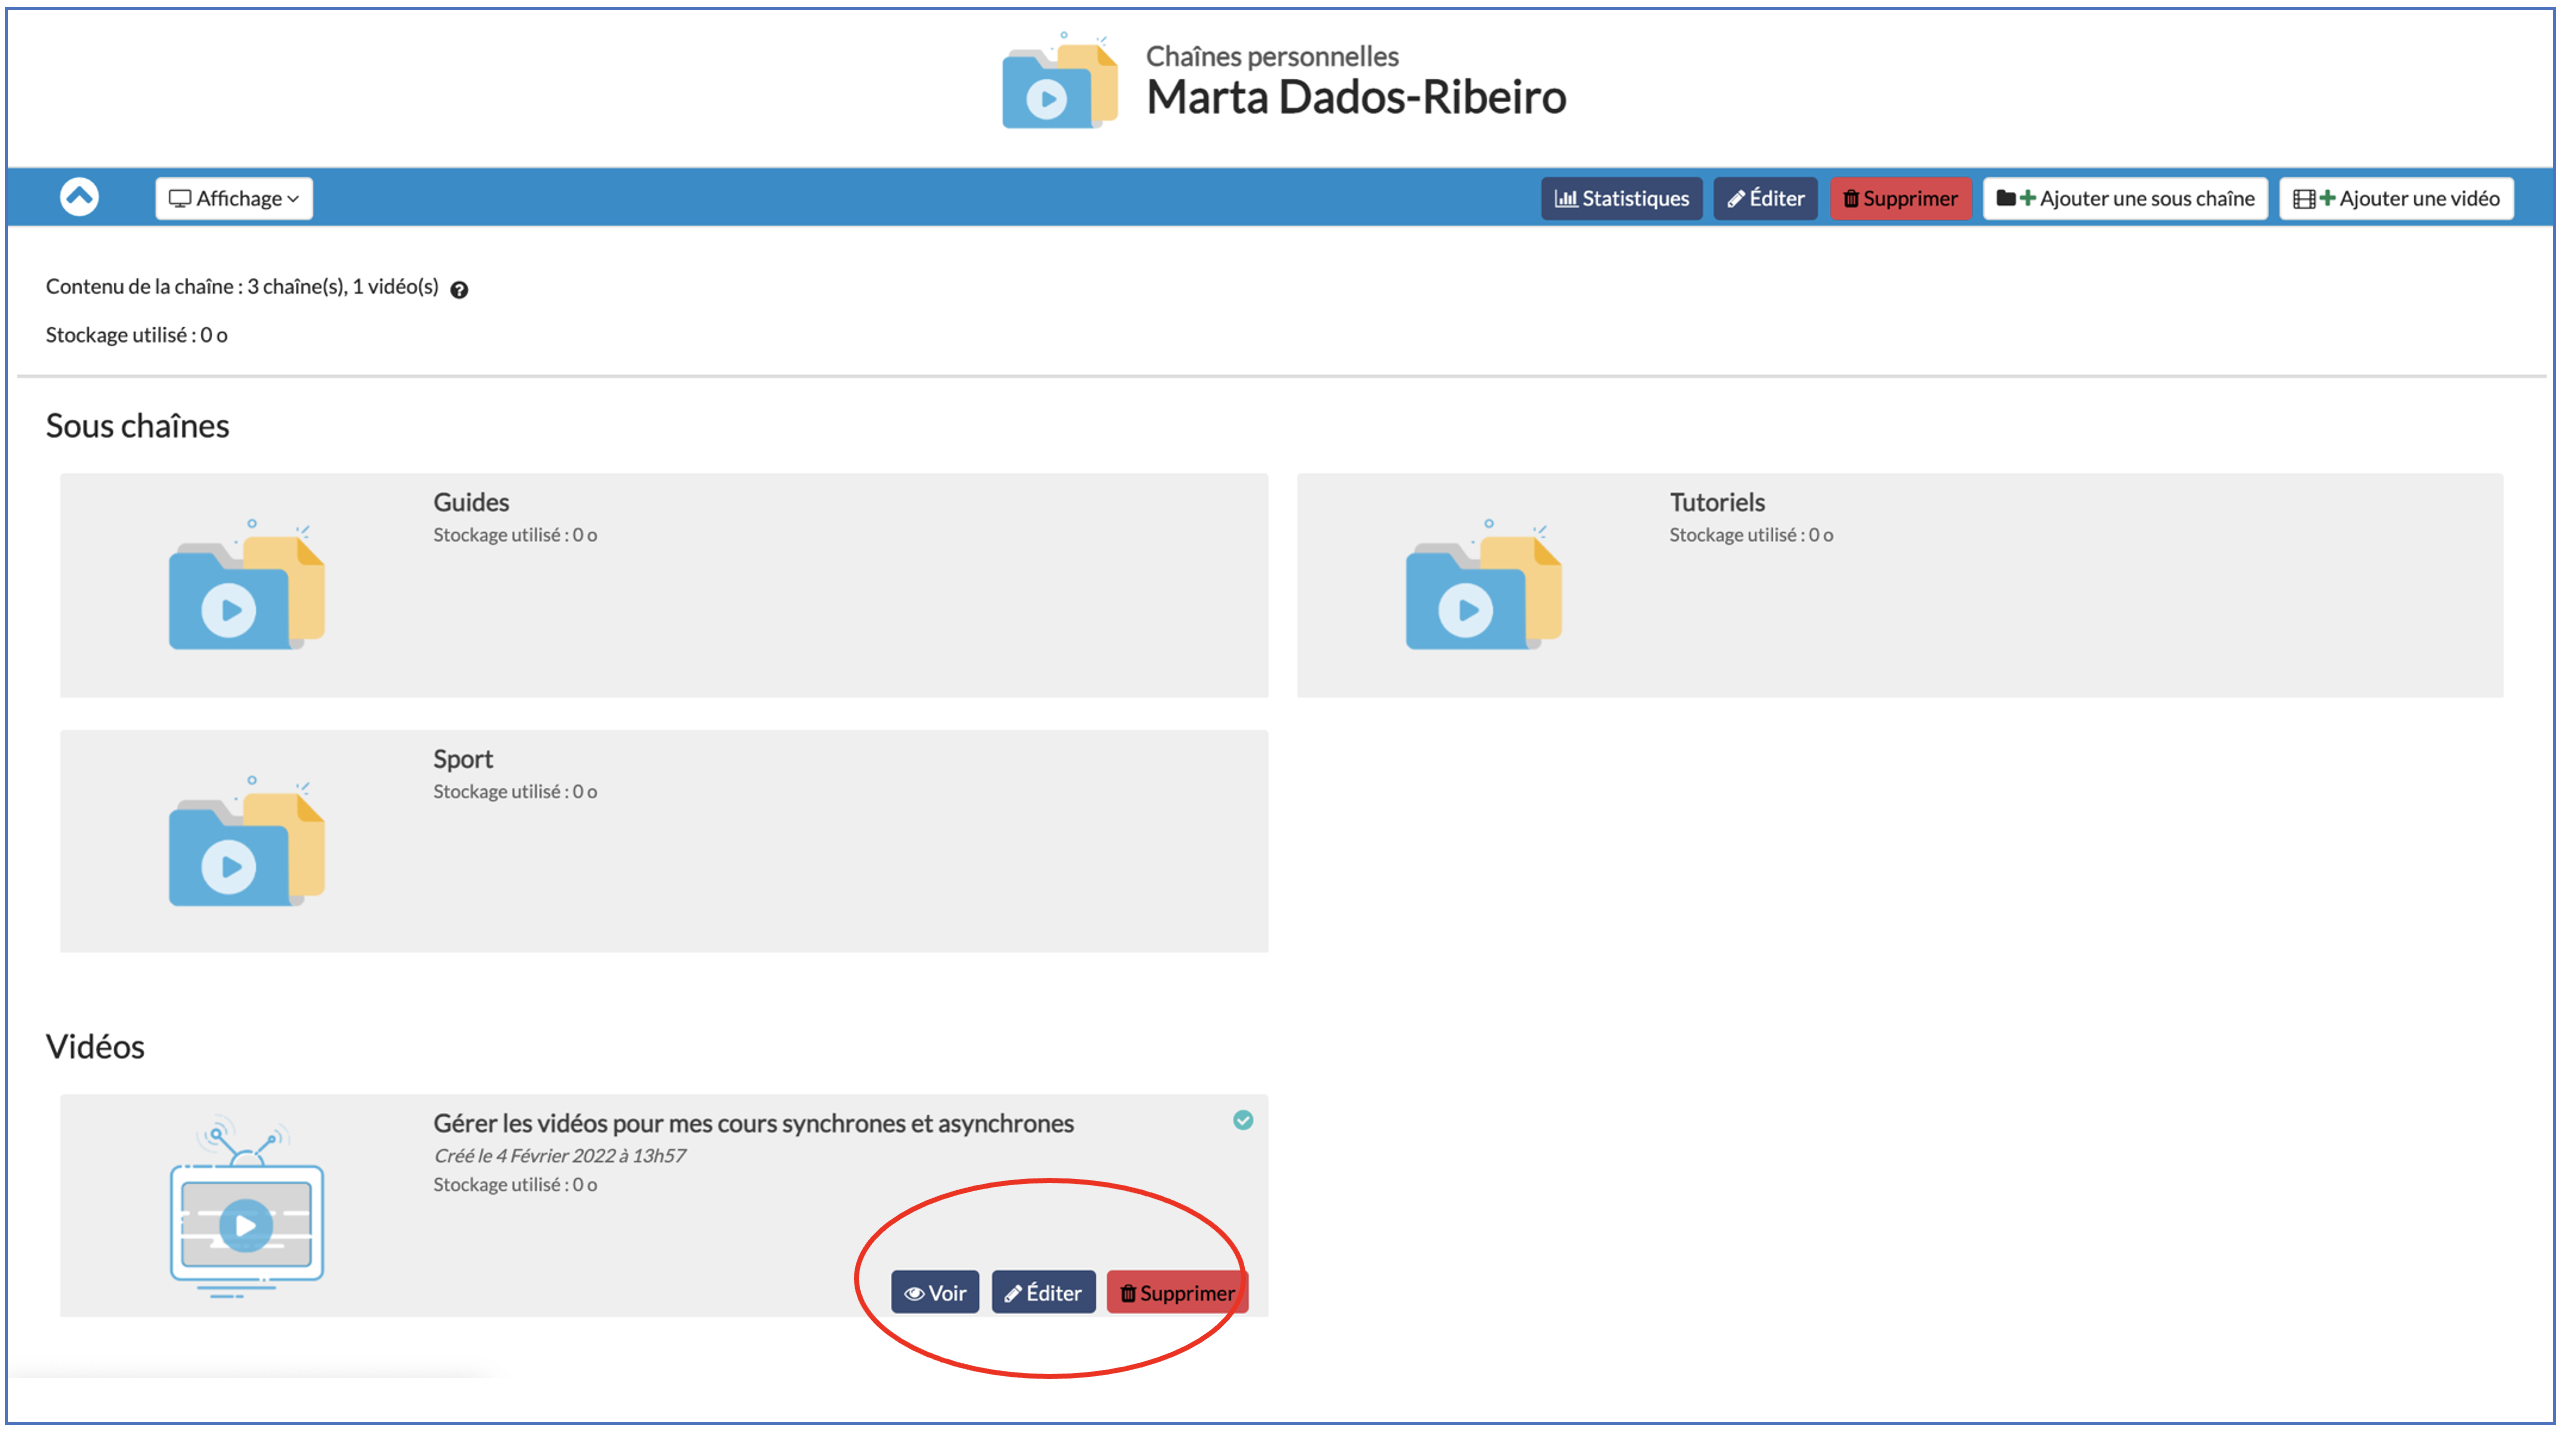2566x1436 pixels.
Task: Click the toolbar Éditer button
Action: pyautogui.click(x=1765, y=198)
